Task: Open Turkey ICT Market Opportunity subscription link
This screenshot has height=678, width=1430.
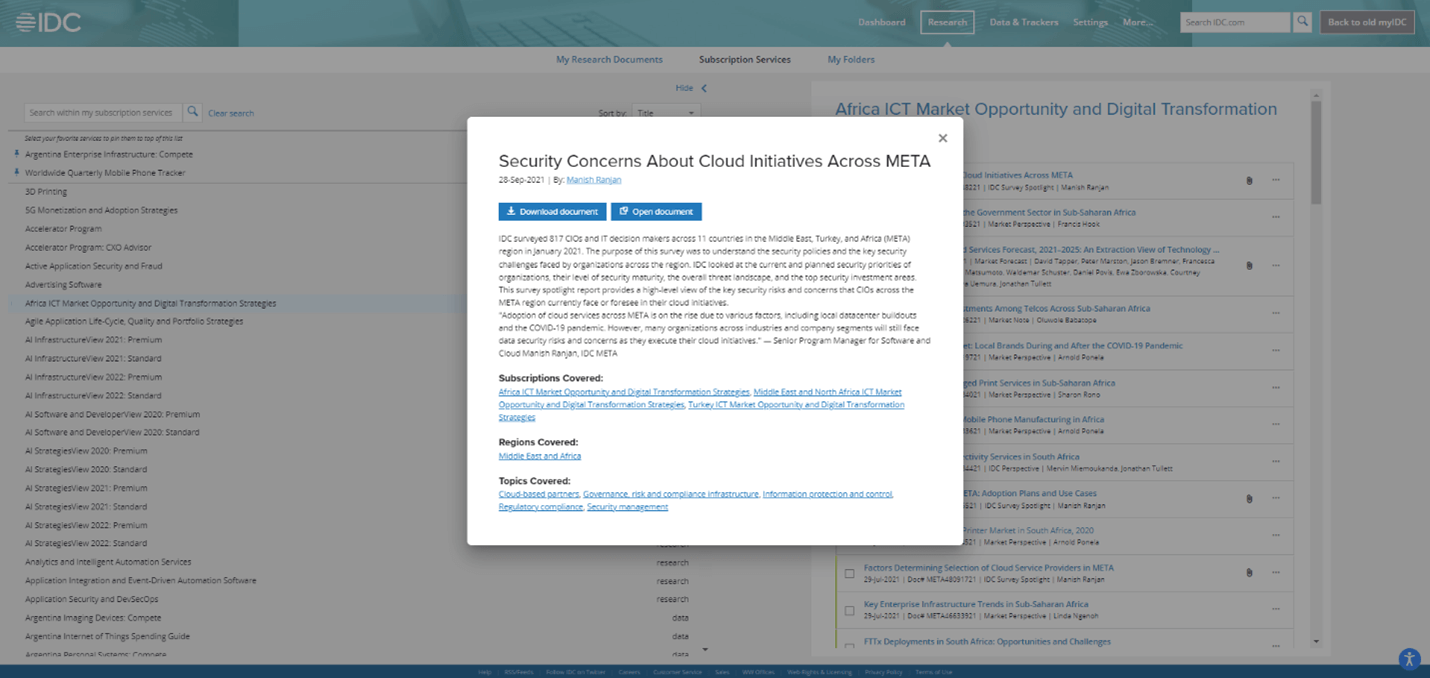Action: point(796,405)
